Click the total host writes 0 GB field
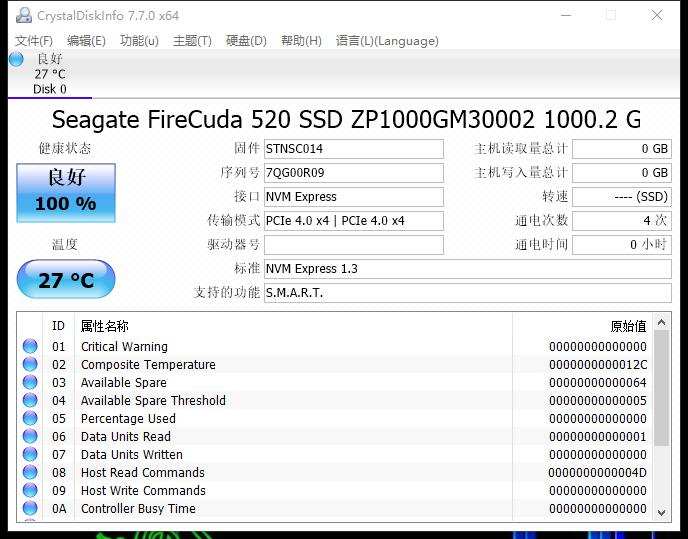The width and height of the screenshot is (688, 539). pyautogui.click(x=622, y=173)
